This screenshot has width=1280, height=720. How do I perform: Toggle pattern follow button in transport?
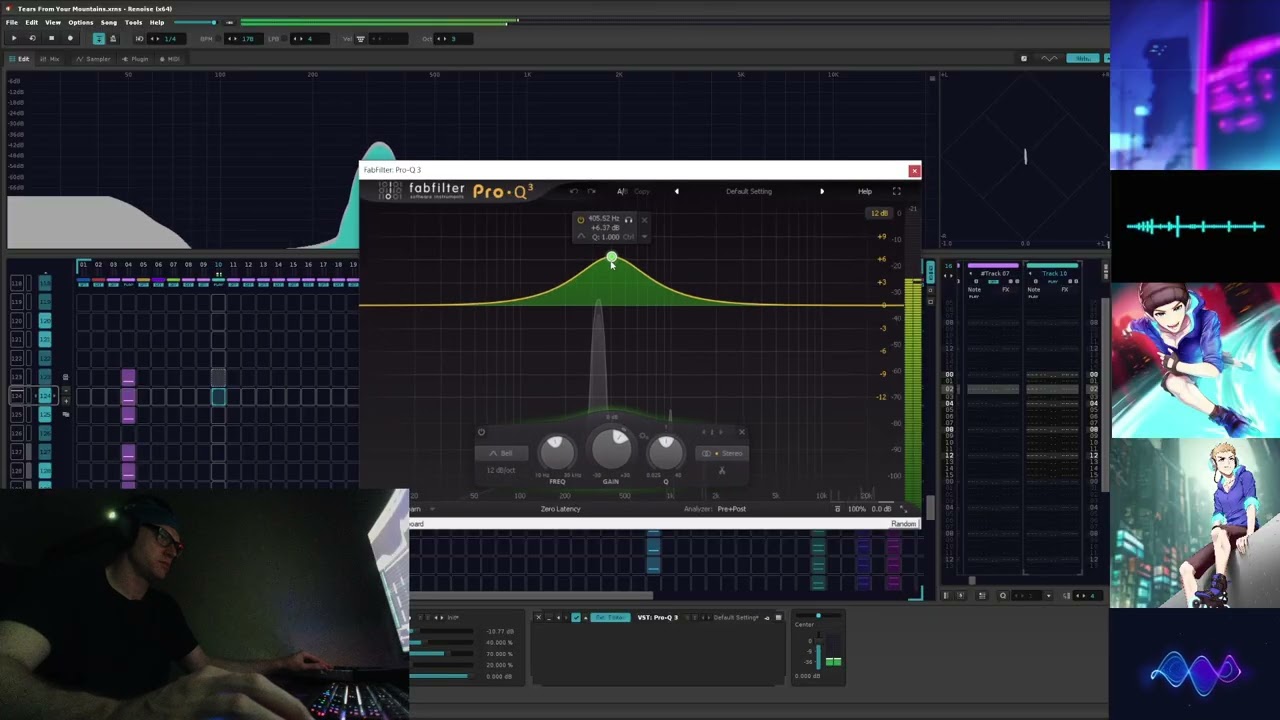click(98, 38)
